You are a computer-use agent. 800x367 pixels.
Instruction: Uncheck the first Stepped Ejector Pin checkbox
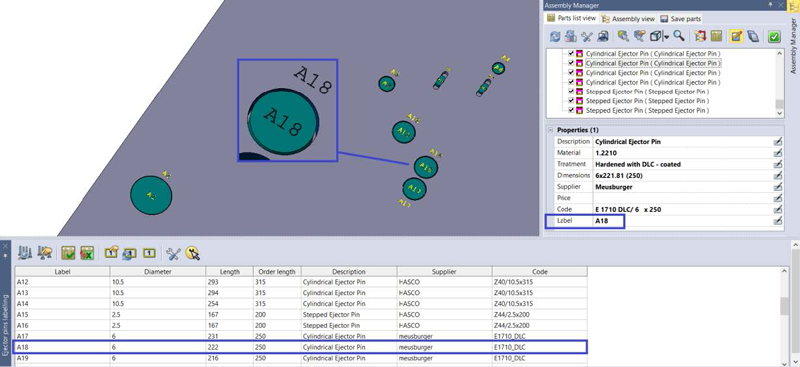(571, 92)
